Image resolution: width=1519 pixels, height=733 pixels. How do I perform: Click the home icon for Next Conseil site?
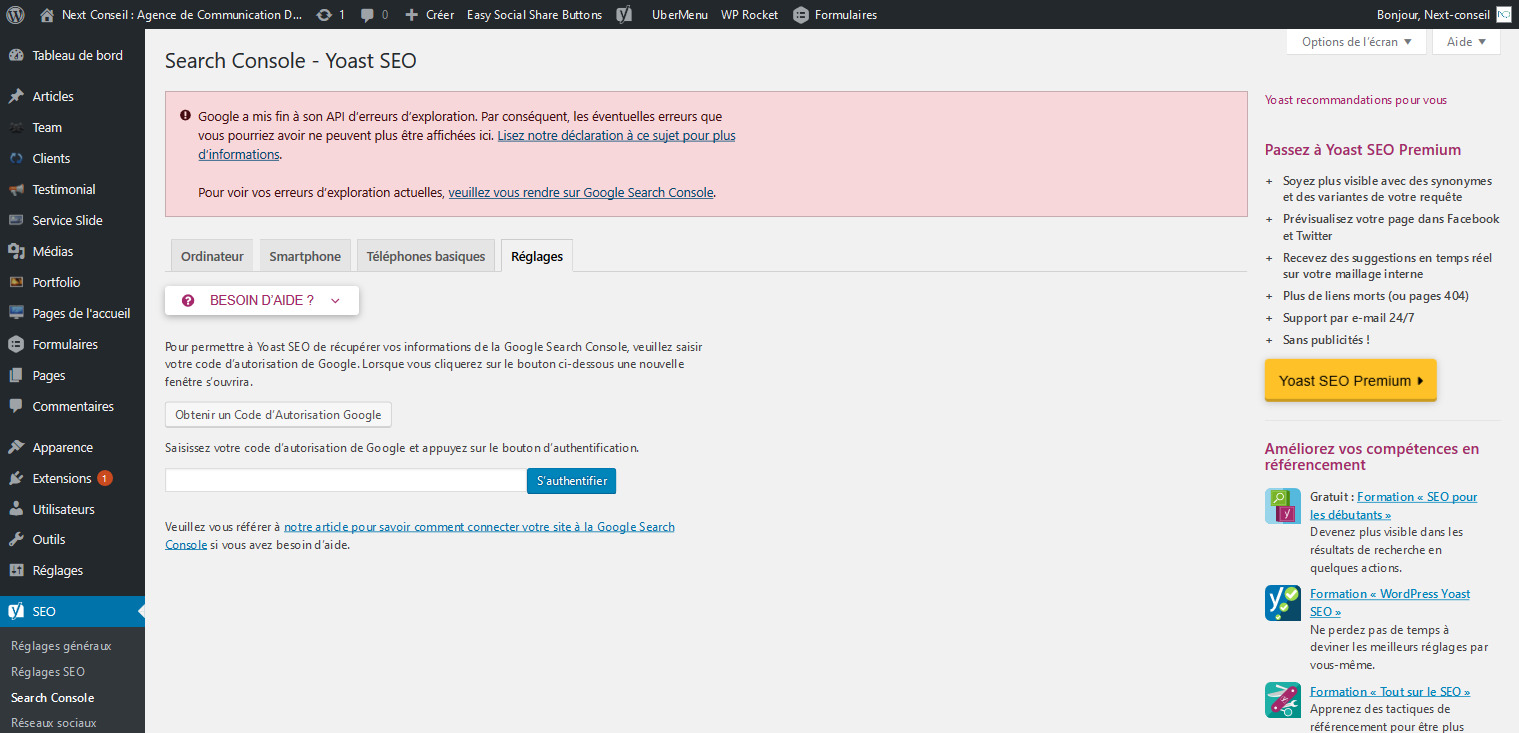tap(47, 15)
